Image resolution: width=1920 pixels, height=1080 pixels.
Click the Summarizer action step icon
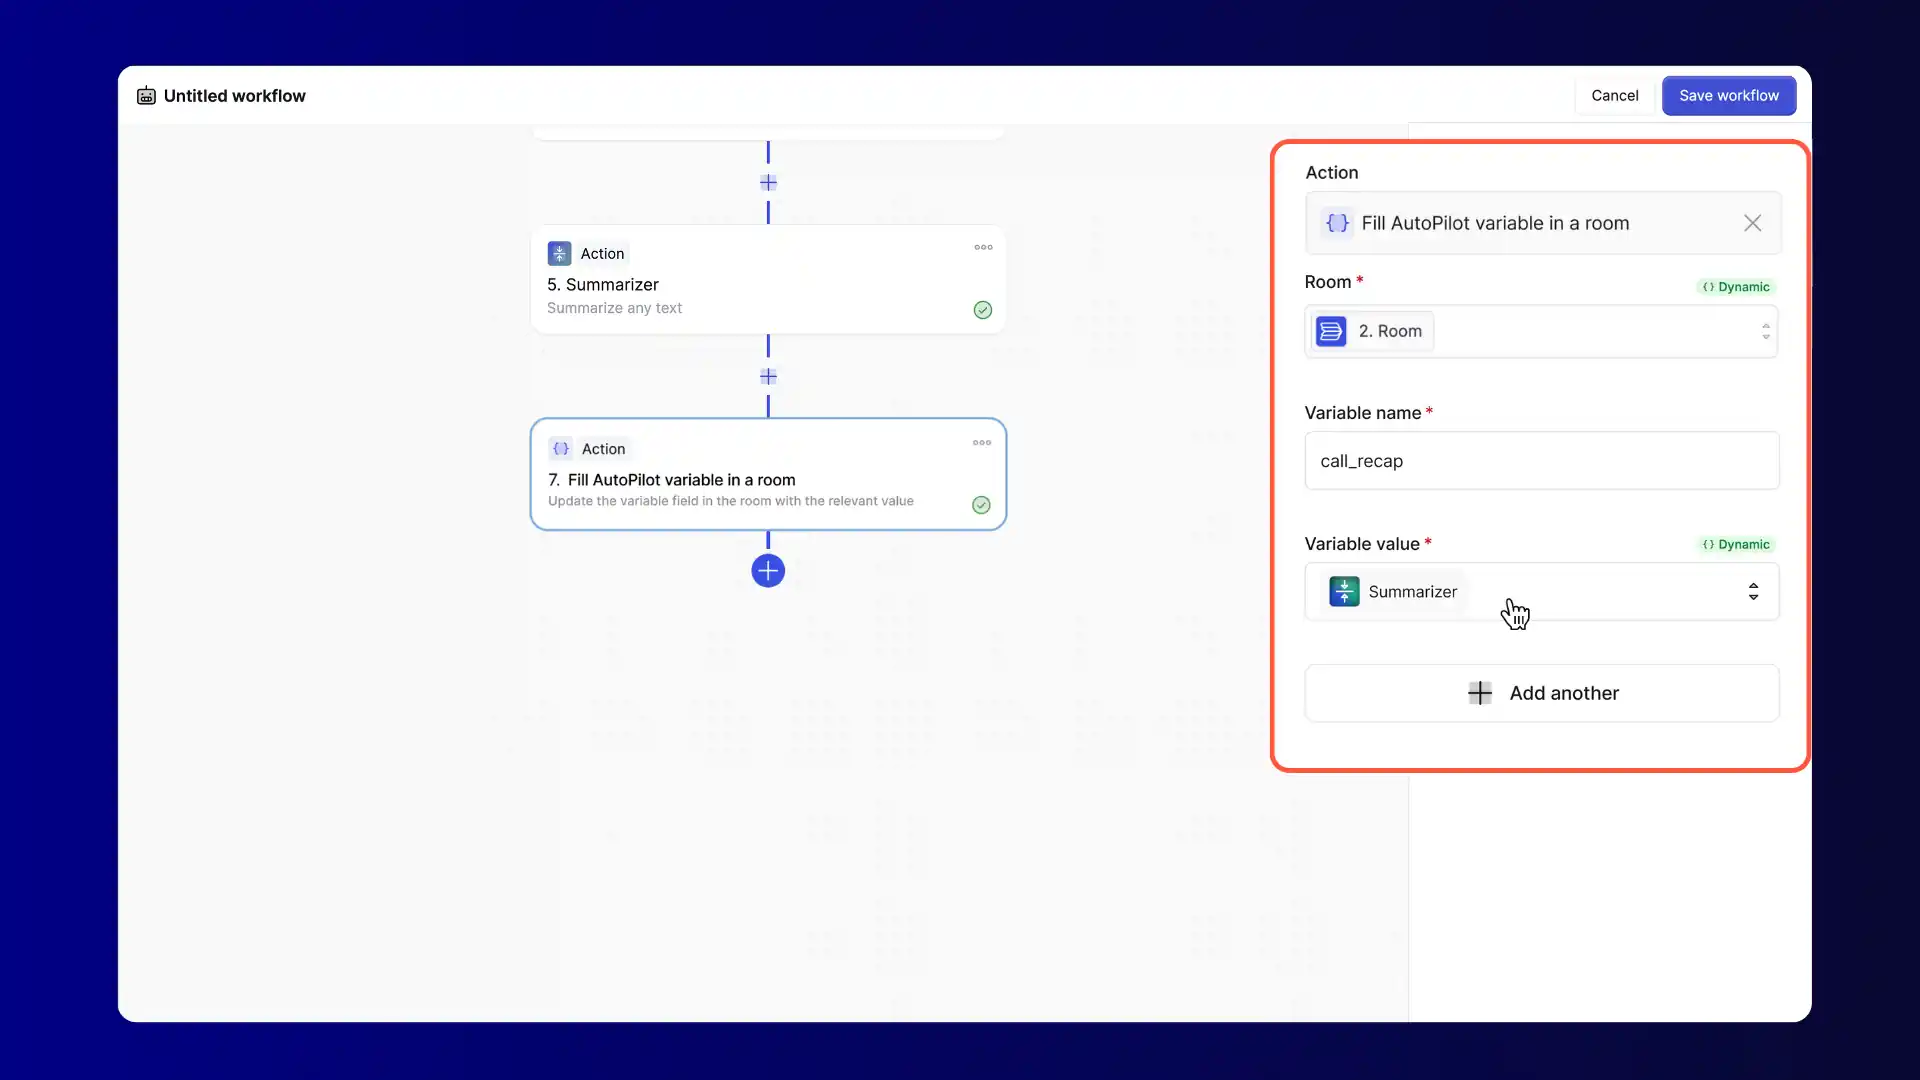(x=559, y=253)
